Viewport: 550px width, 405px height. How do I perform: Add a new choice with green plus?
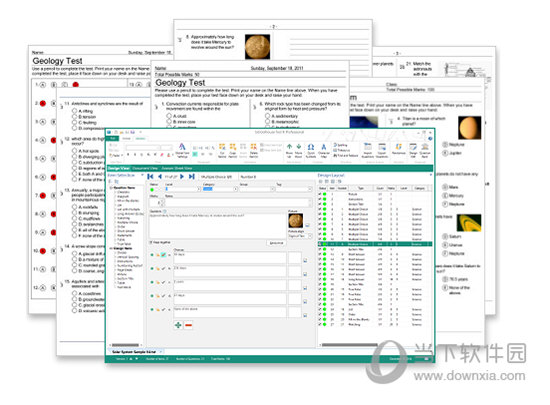tap(178, 325)
